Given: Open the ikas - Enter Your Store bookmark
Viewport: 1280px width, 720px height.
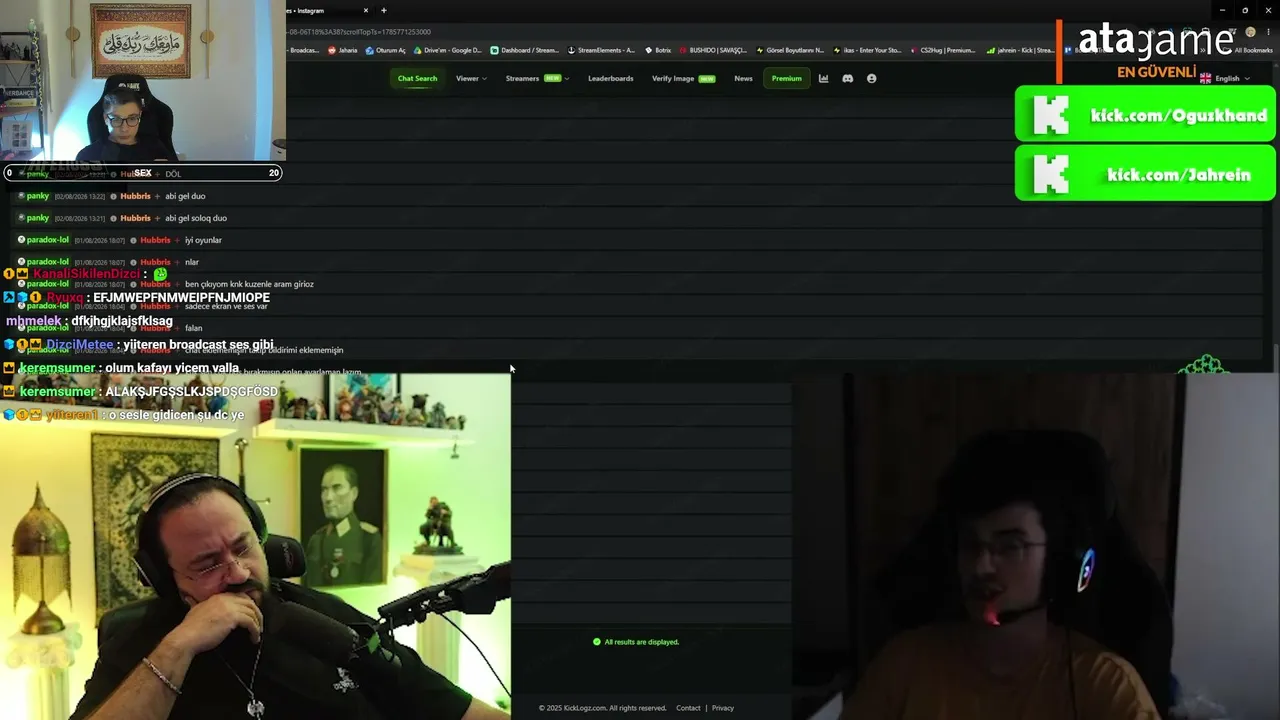Looking at the screenshot, I should (x=867, y=50).
